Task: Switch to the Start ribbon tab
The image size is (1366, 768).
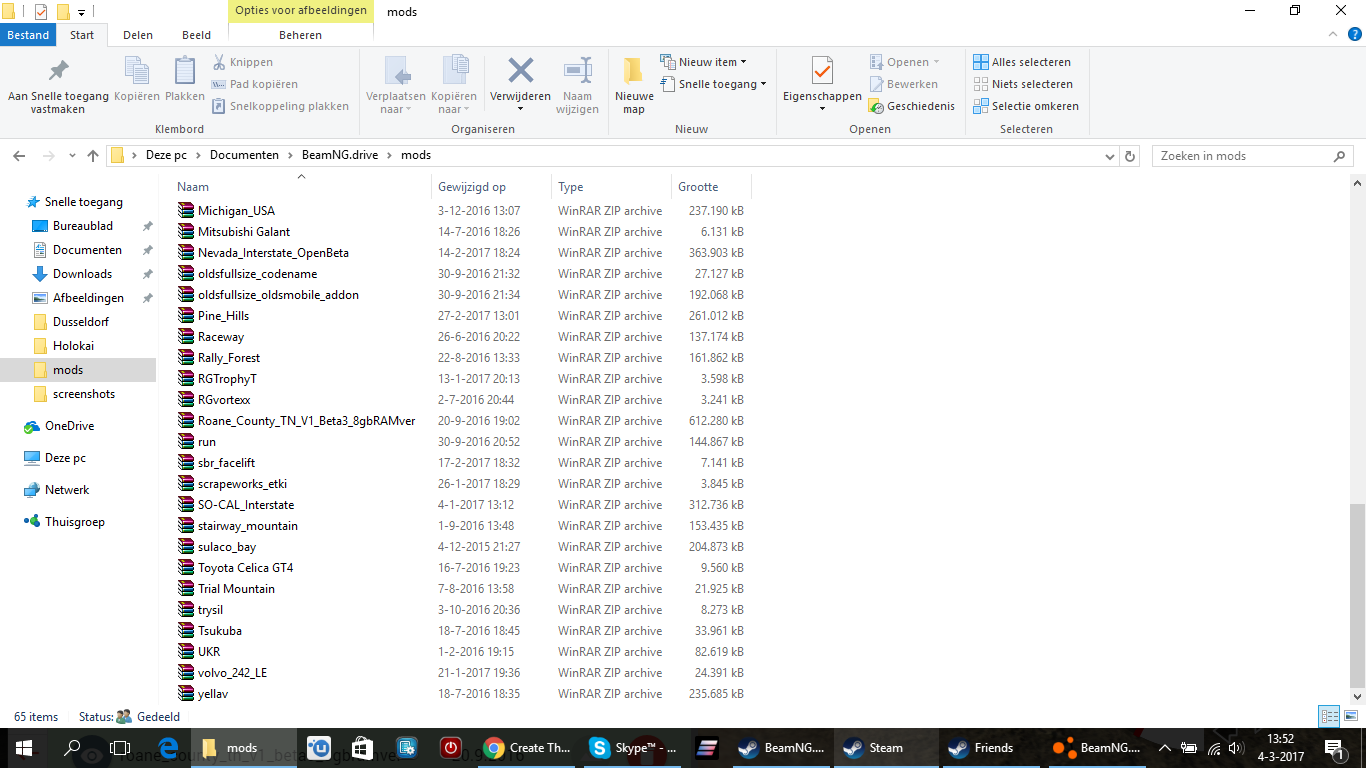Action: [82, 35]
